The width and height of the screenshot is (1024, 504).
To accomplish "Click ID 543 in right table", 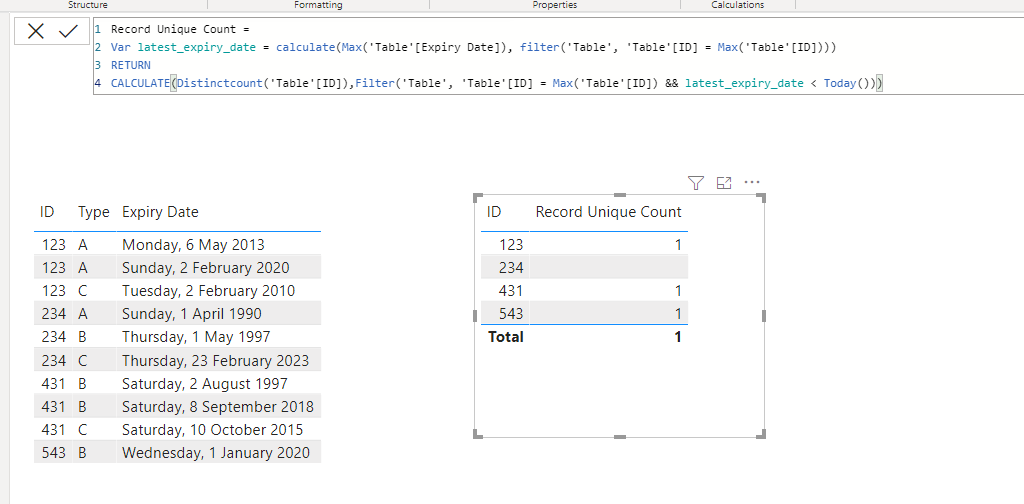I will click(511, 314).
